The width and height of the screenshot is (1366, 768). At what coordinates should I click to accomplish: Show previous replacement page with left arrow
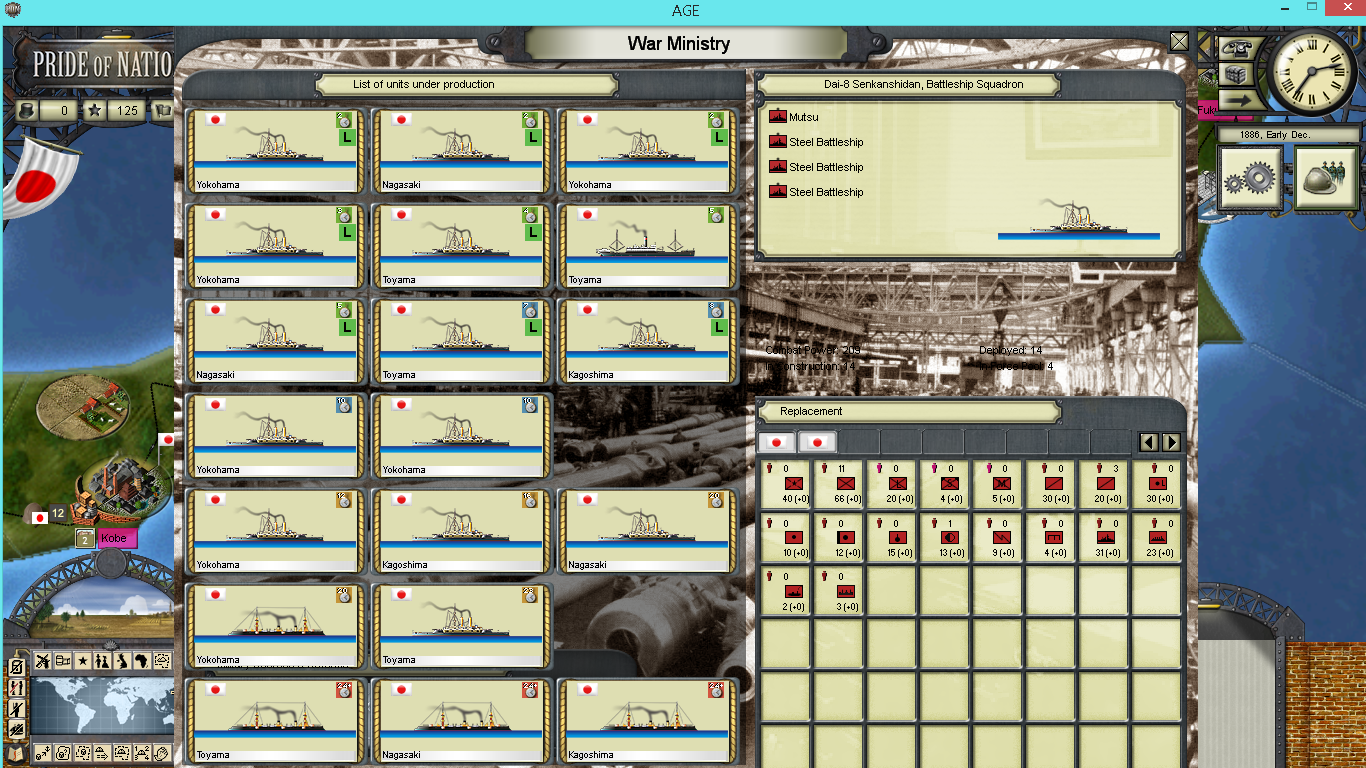click(1150, 442)
